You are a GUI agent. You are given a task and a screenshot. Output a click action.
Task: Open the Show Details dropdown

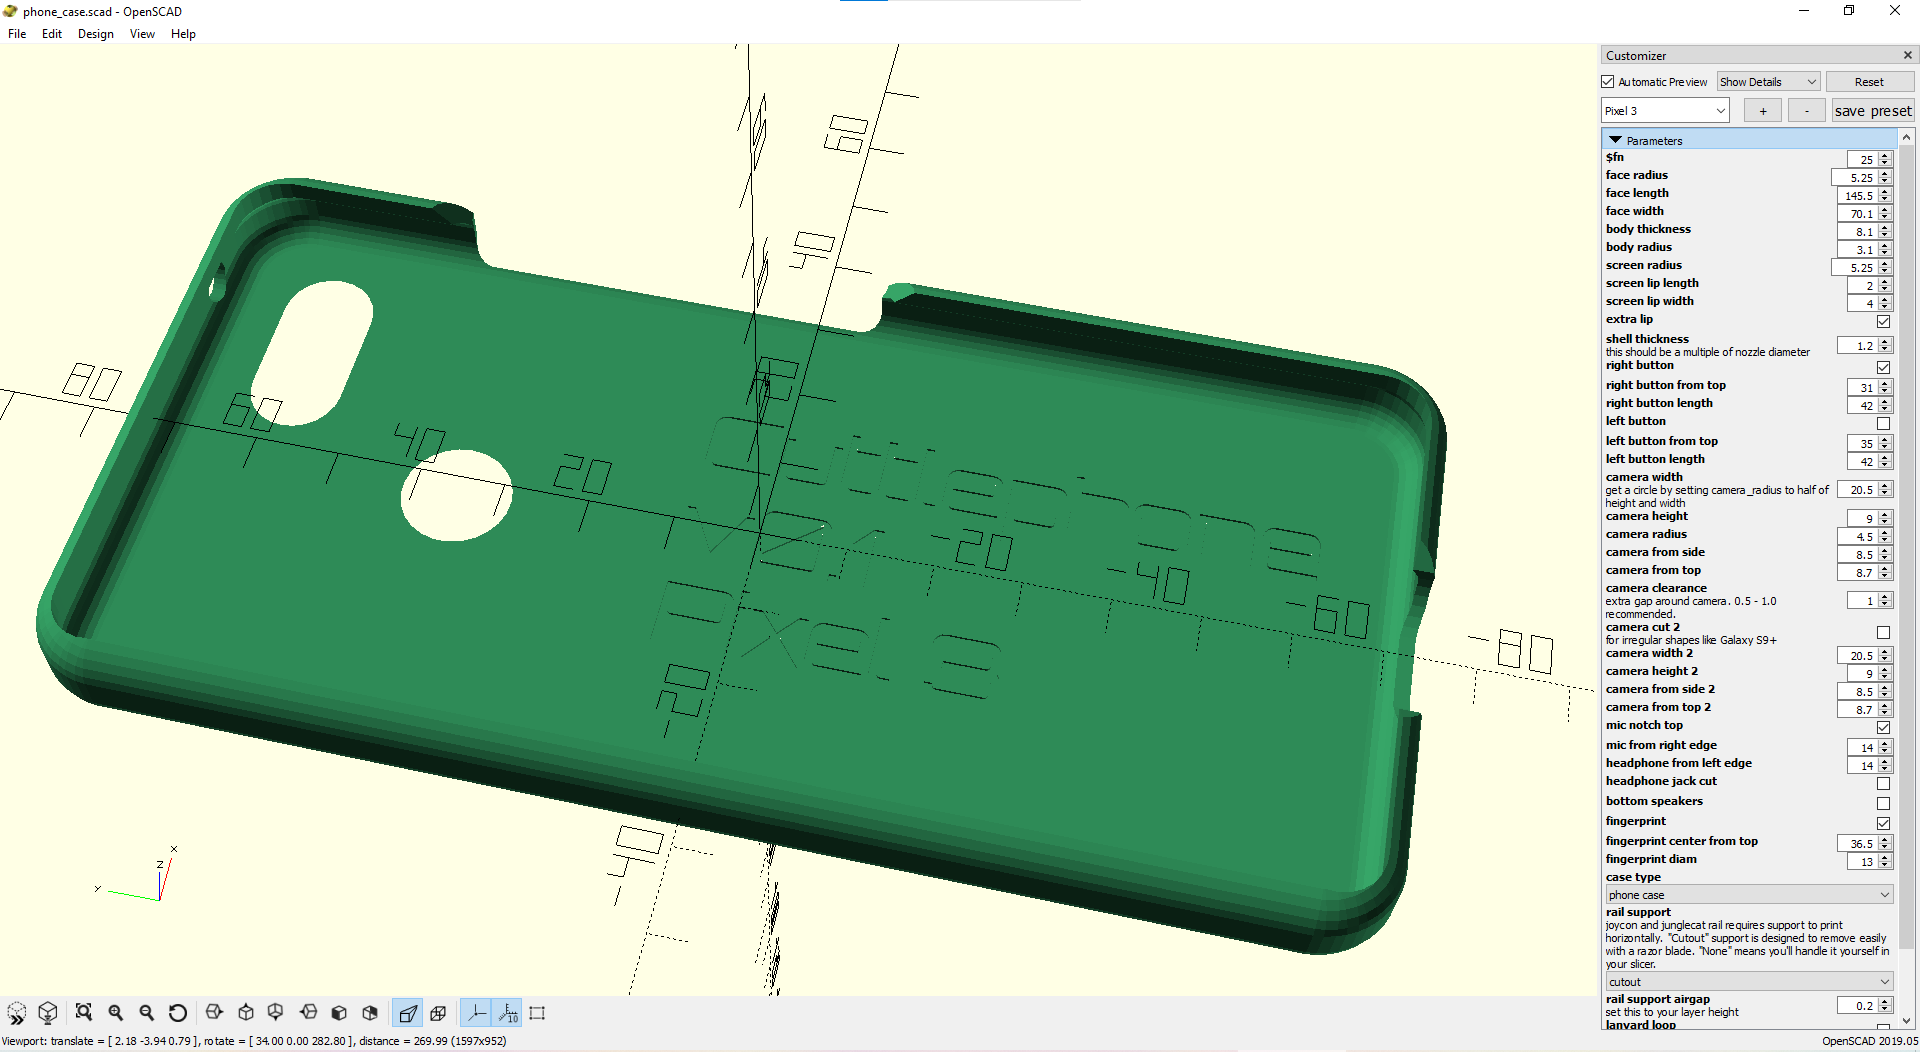tap(1768, 82)
